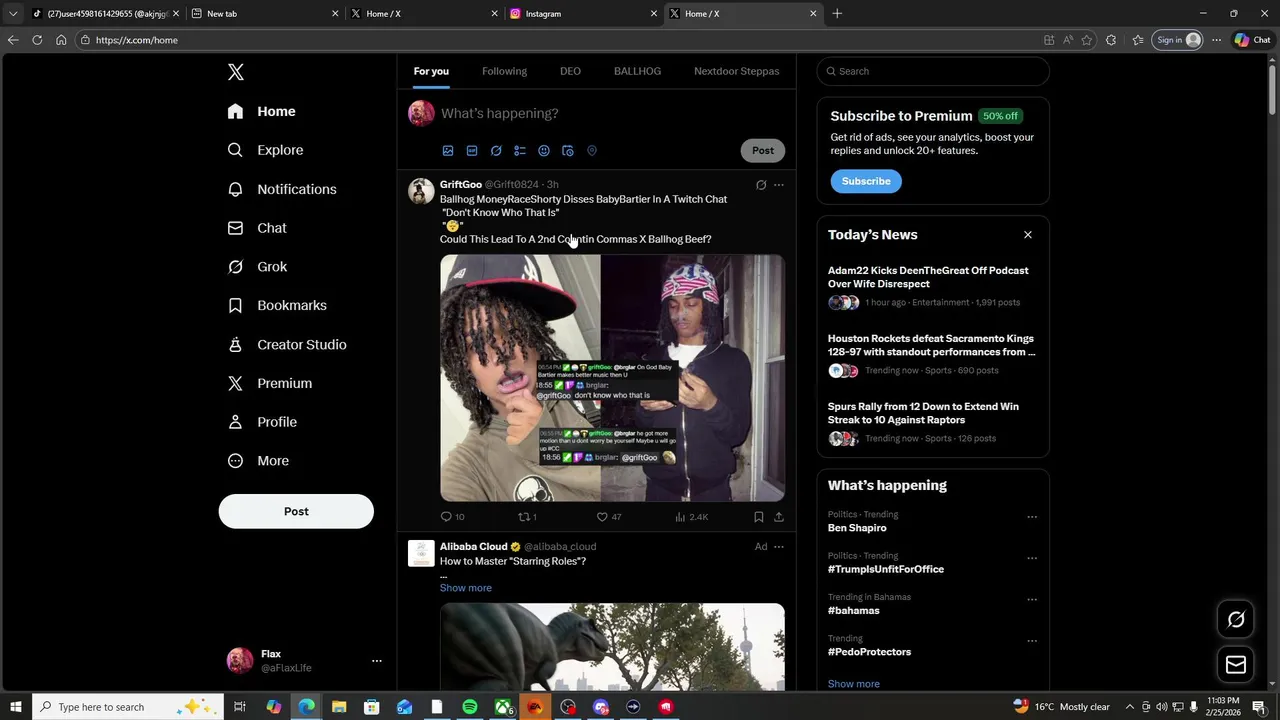Screen dimensions: 1280x720
Task: Open emoji picker in composer
Action: pyautogui.click(x=544, y=151)
